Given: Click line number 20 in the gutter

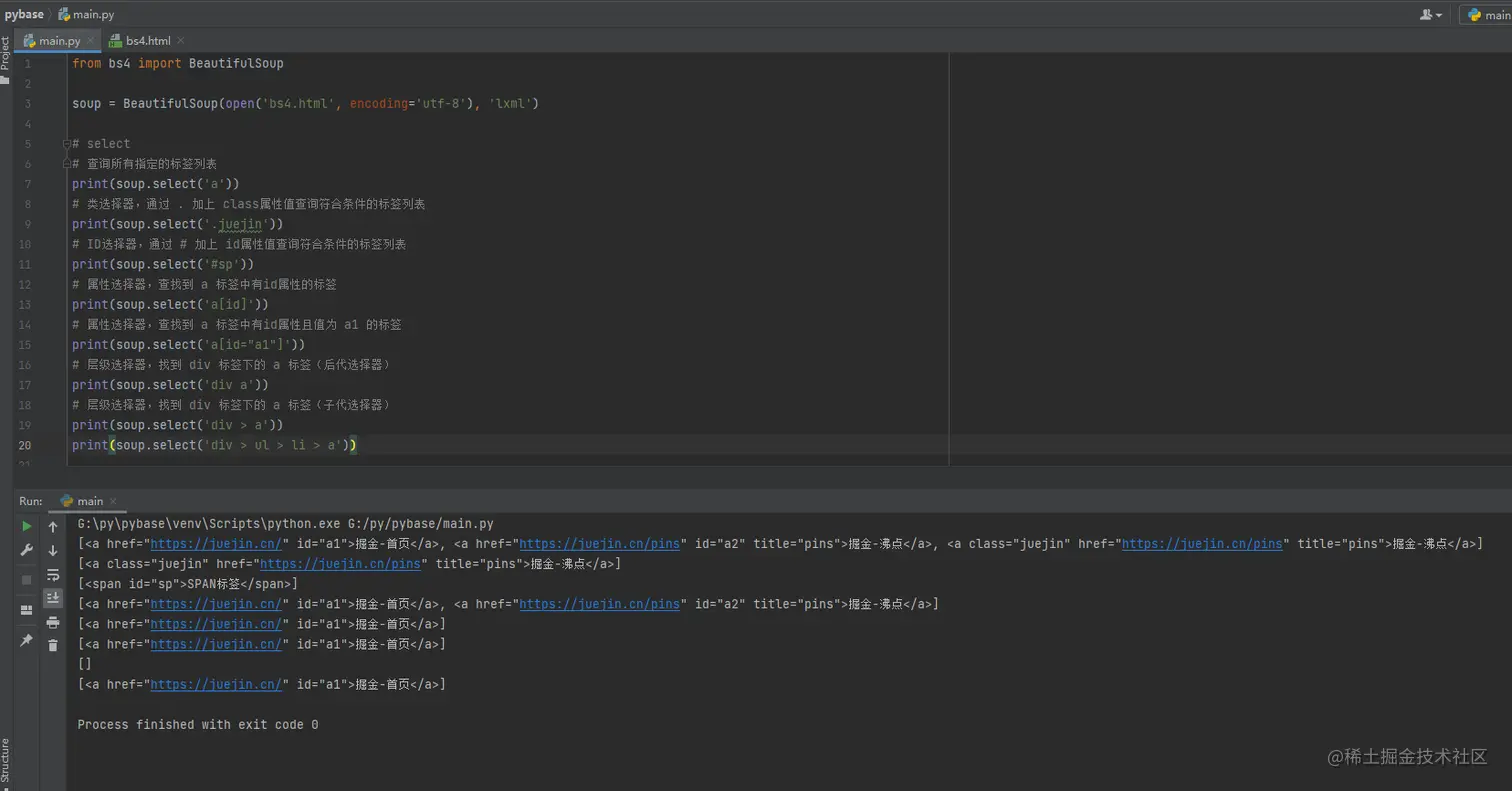Looking at the screenshot, I should coord(24,445).
